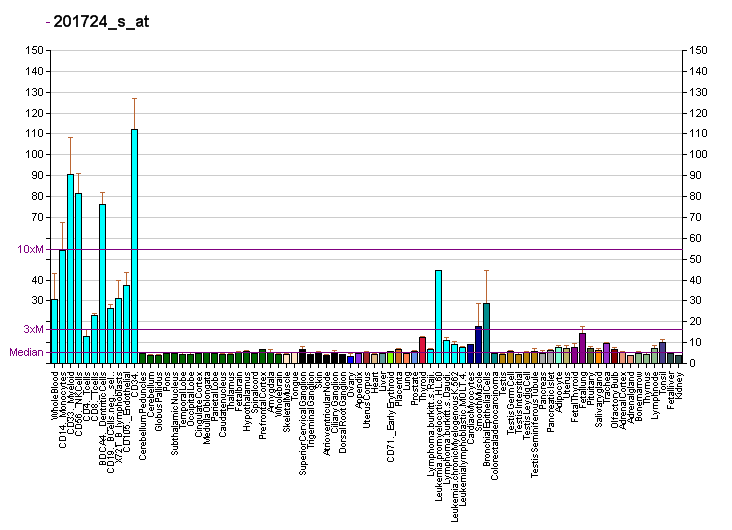The width and height of the screenshot is (732, 530).
Task: Click the 10xM threshold label
Action: point(30,249)
